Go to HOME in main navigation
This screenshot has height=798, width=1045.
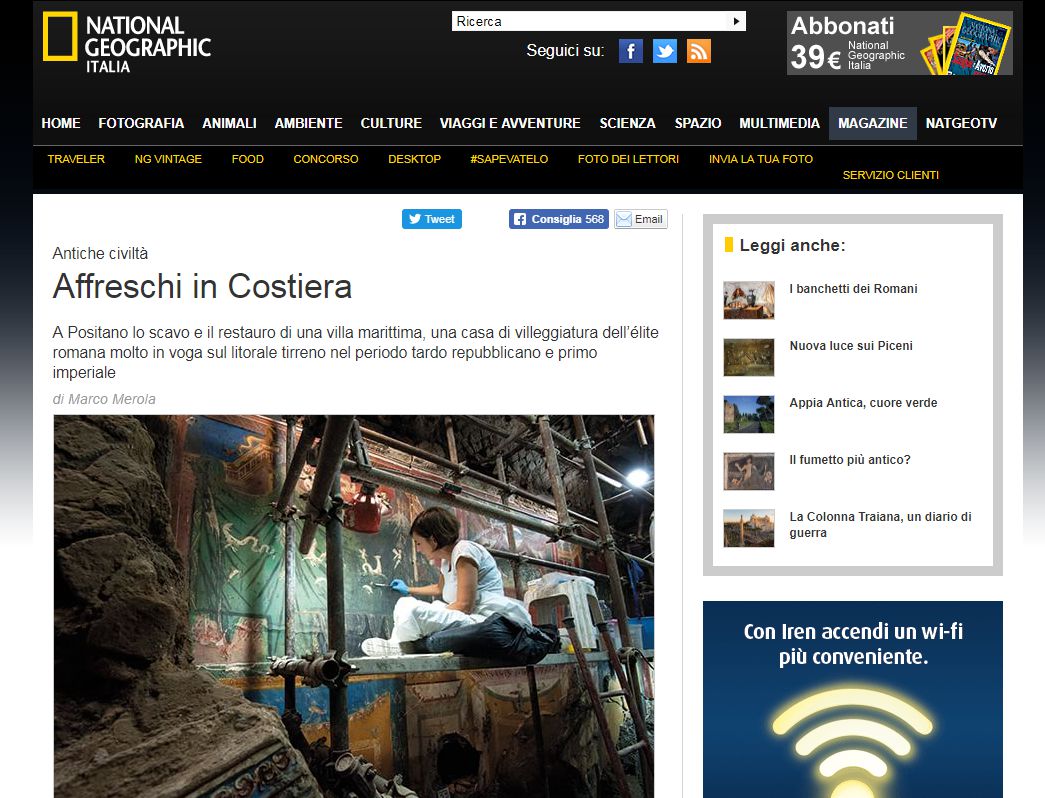61,123
